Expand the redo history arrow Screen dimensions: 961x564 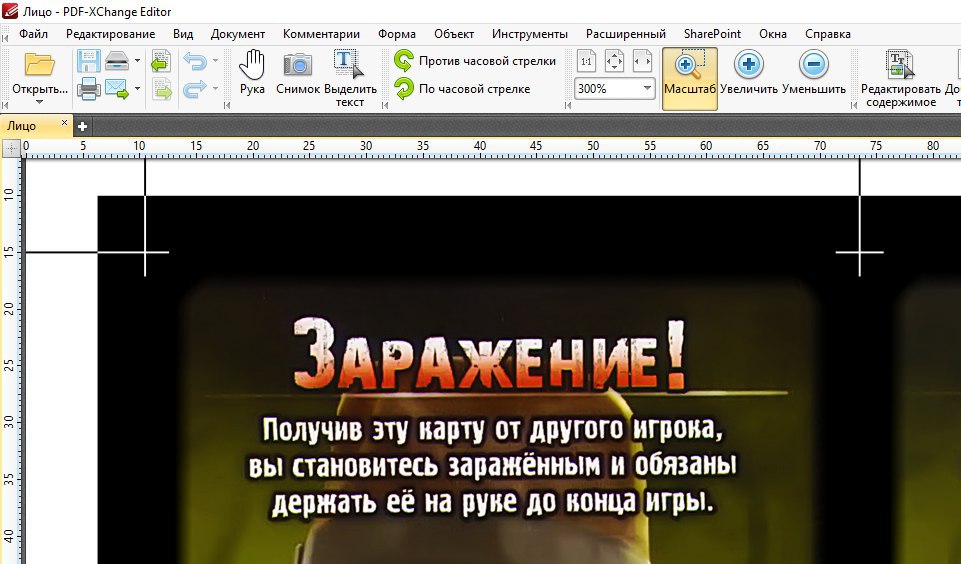point(215,88)
